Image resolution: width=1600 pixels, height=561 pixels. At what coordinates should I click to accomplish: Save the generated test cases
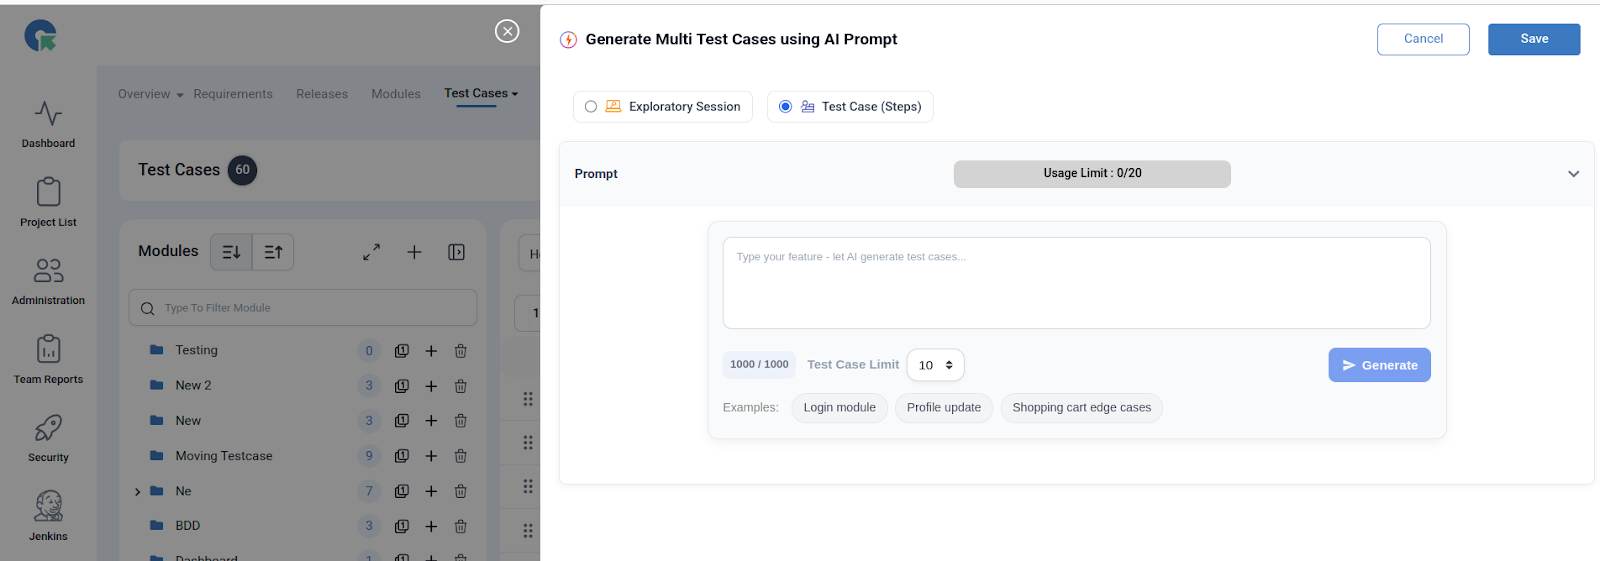(x=1533, y=39)
